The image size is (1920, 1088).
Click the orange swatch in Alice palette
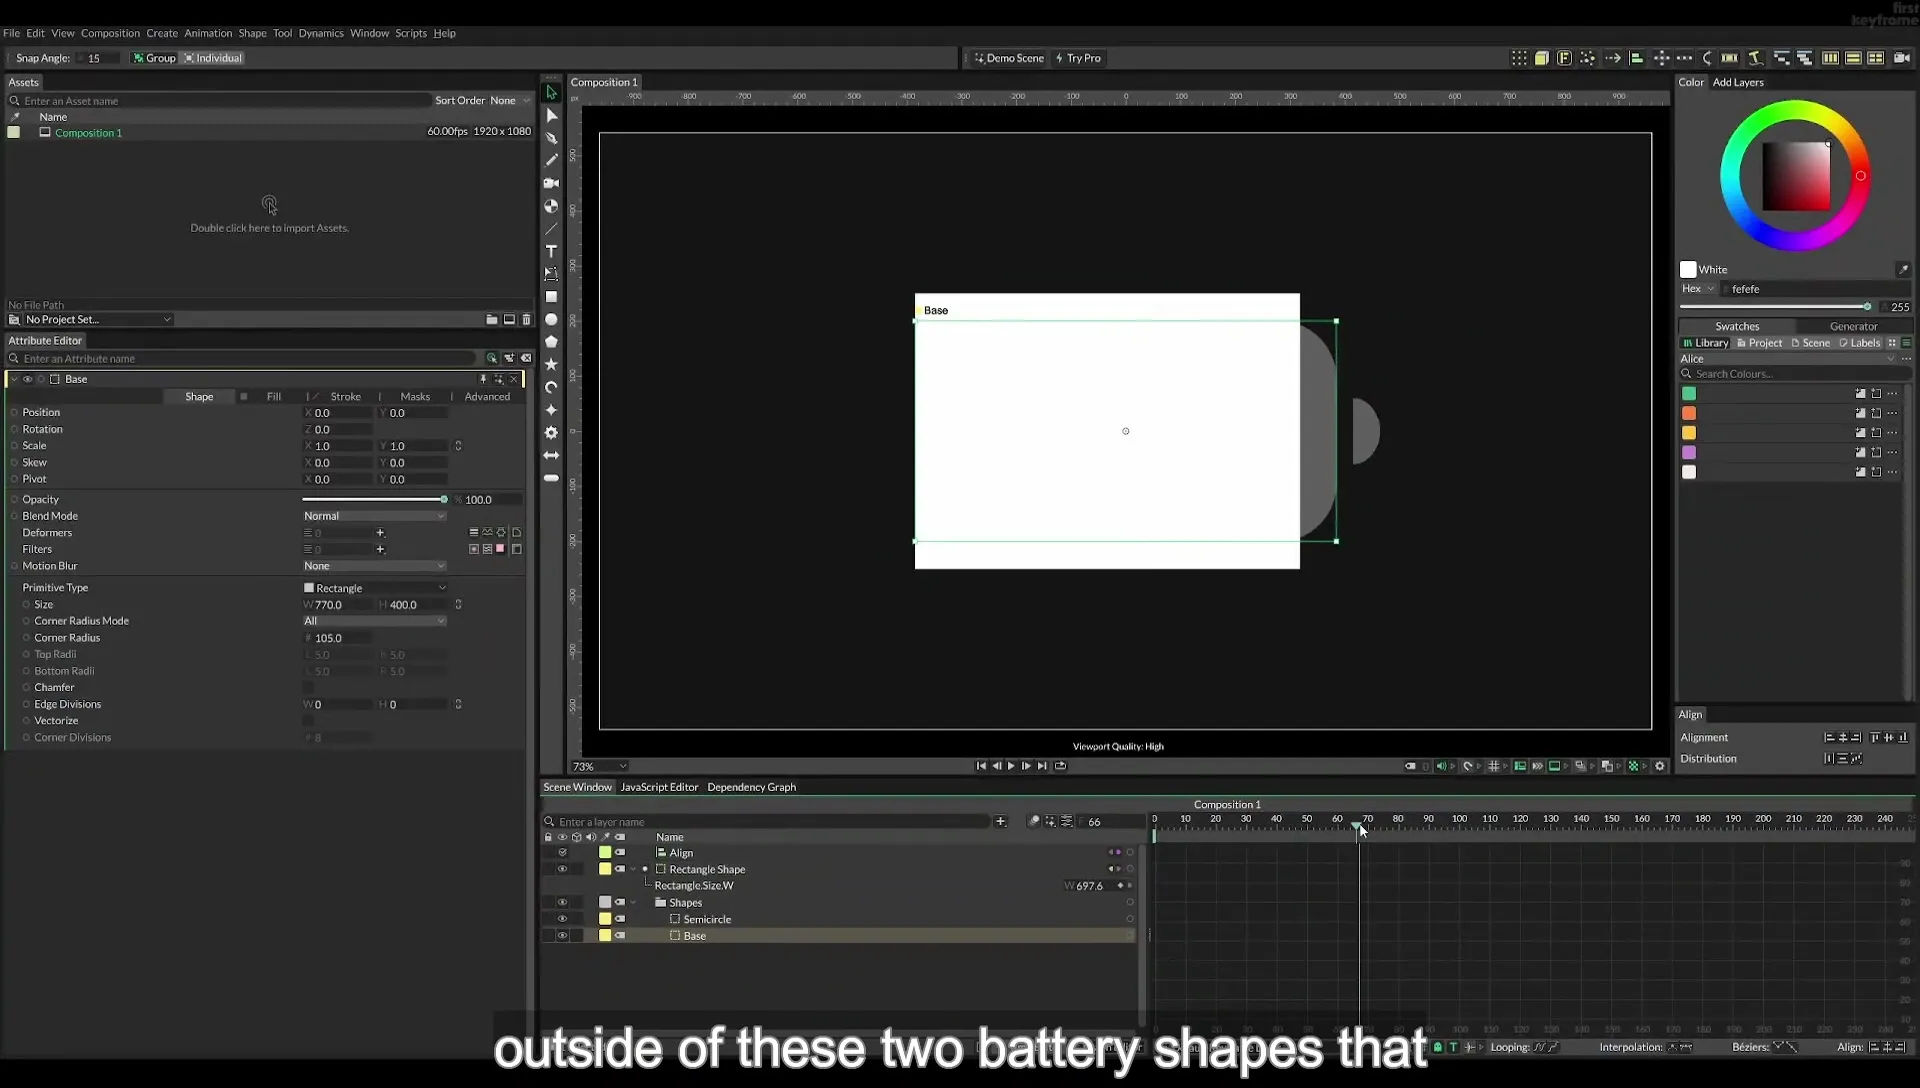click(1689, 413)
